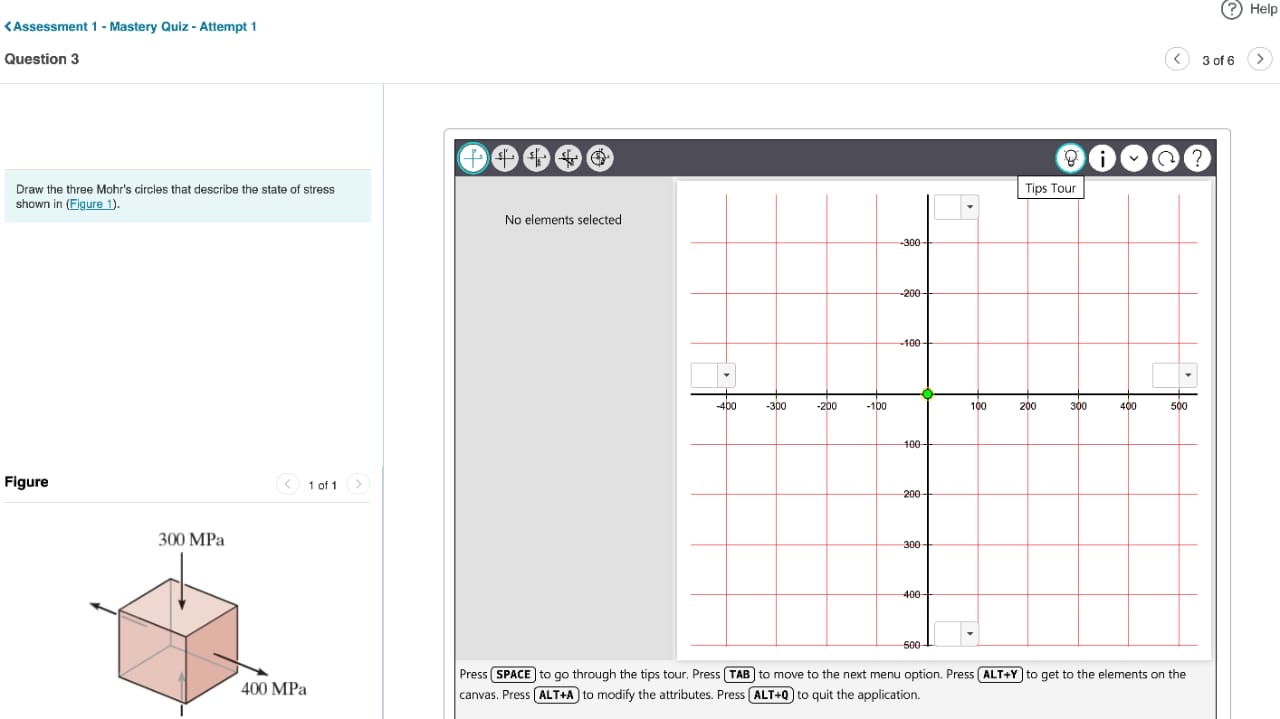Start the Tips Tour lightbulb icon

click(x=1070, y=158)
